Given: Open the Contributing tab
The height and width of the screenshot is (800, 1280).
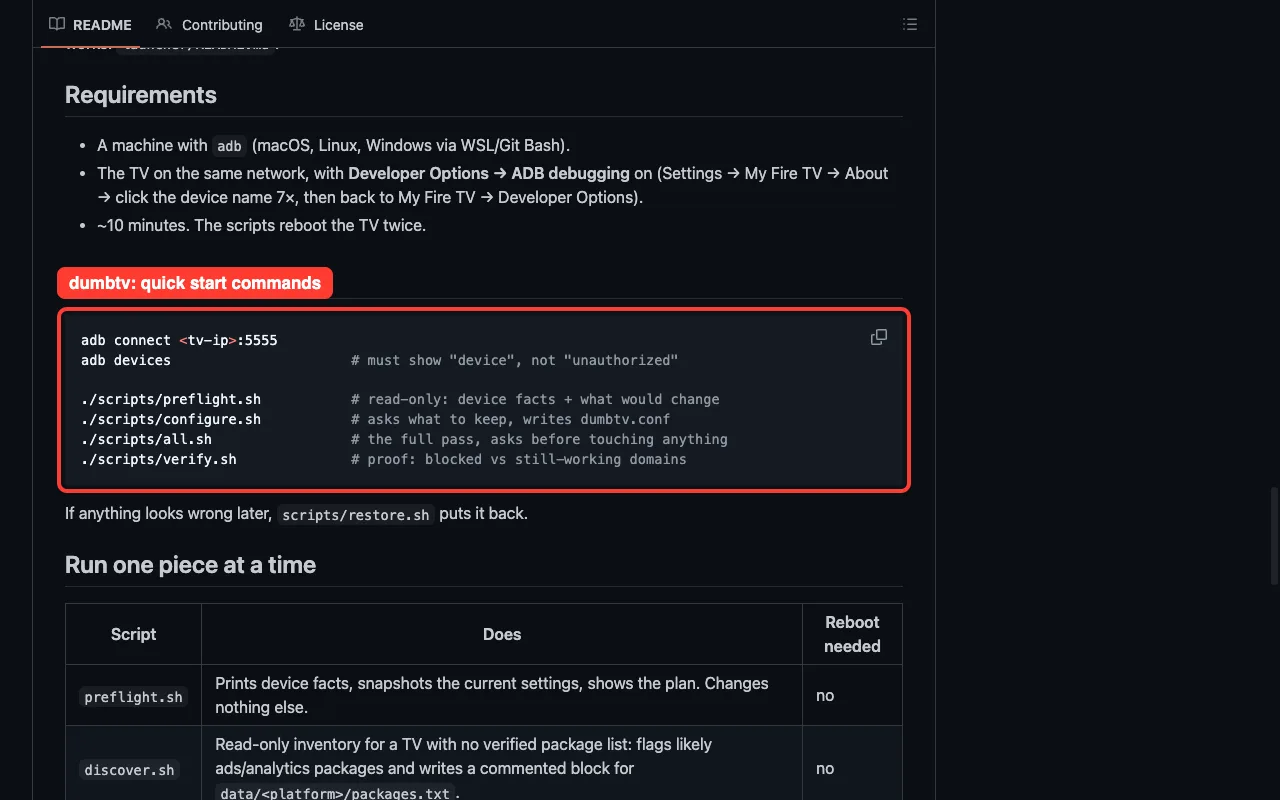Looking at the screenshot, I should point(209,24).
